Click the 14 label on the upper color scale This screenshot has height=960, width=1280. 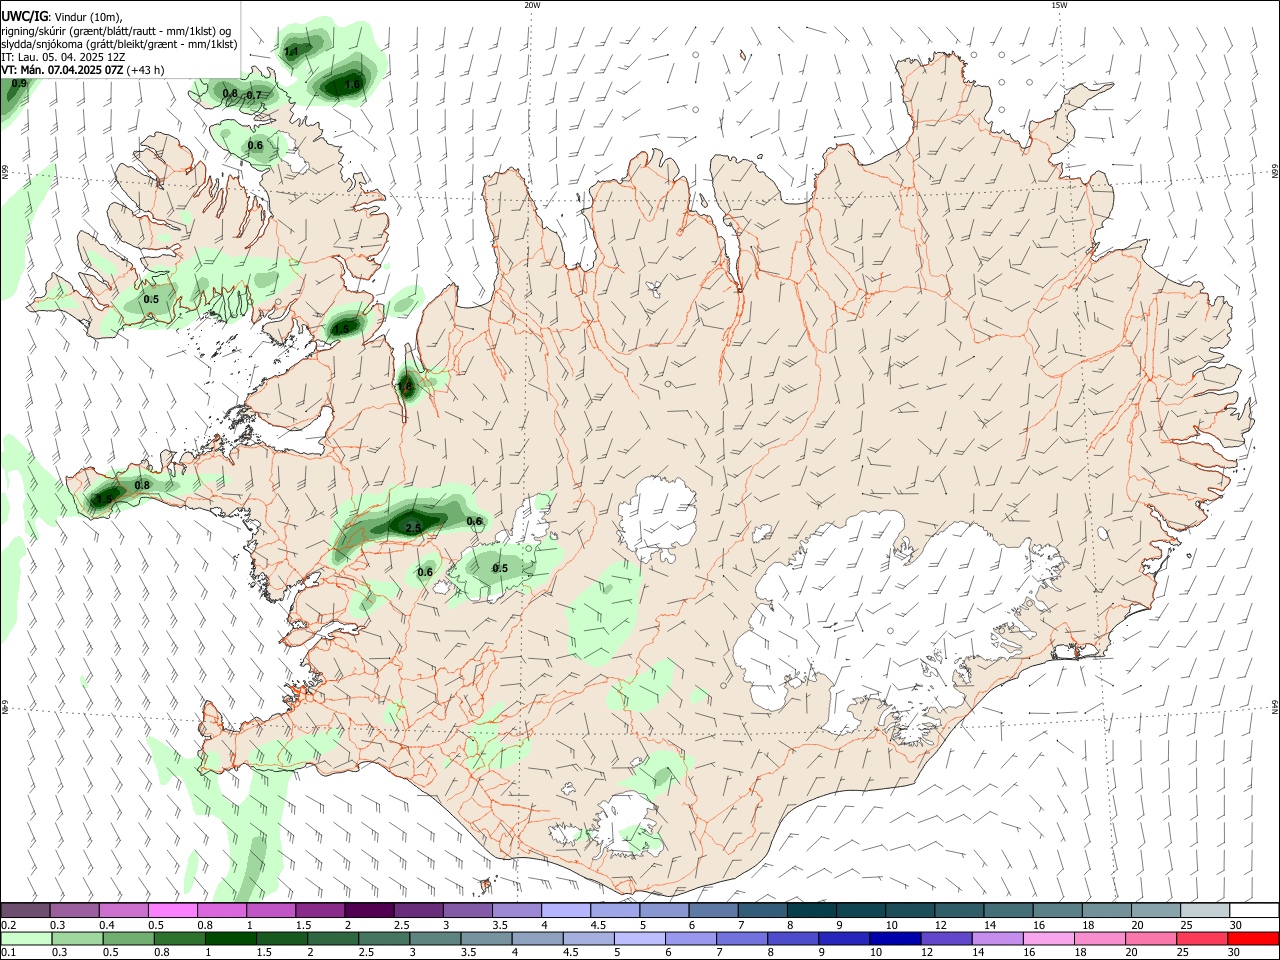point(990,925)
